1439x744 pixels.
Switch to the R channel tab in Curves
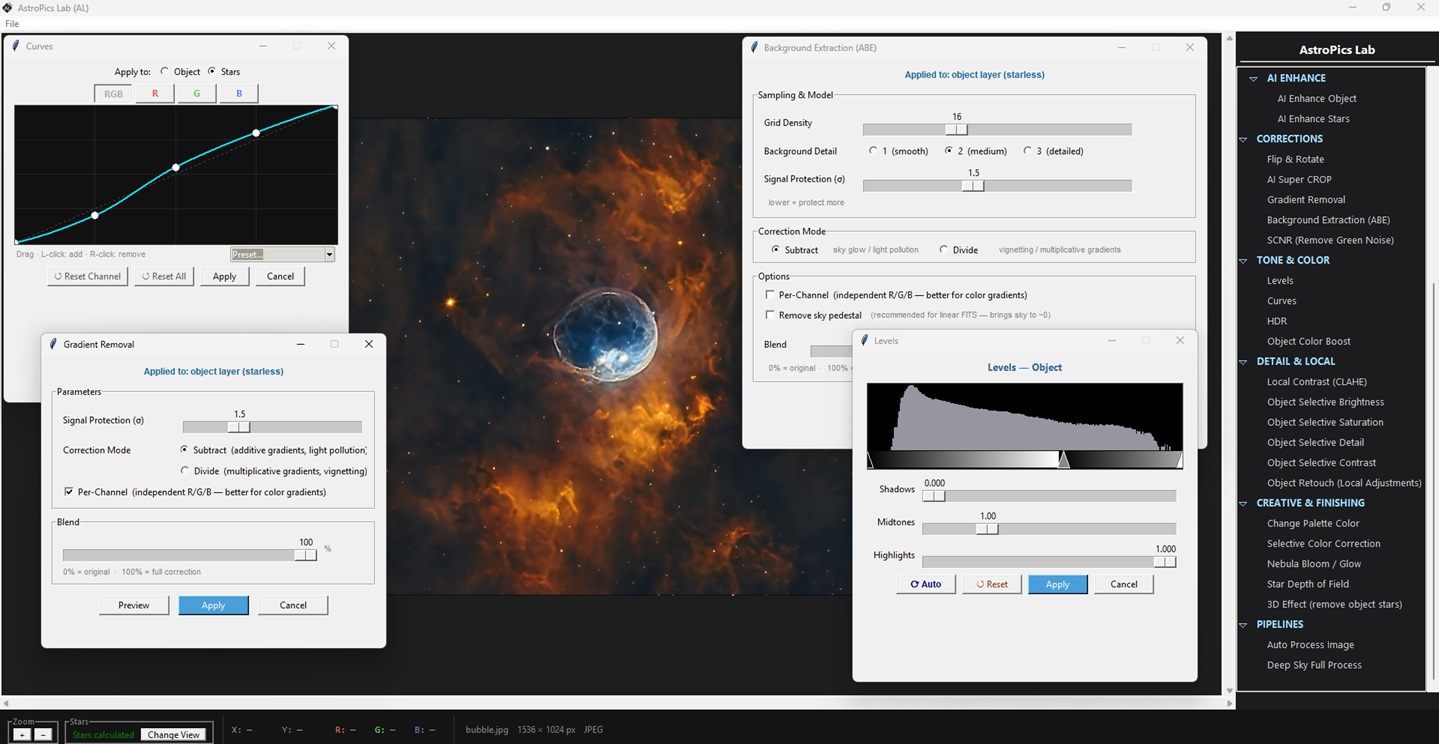(155, 94)
